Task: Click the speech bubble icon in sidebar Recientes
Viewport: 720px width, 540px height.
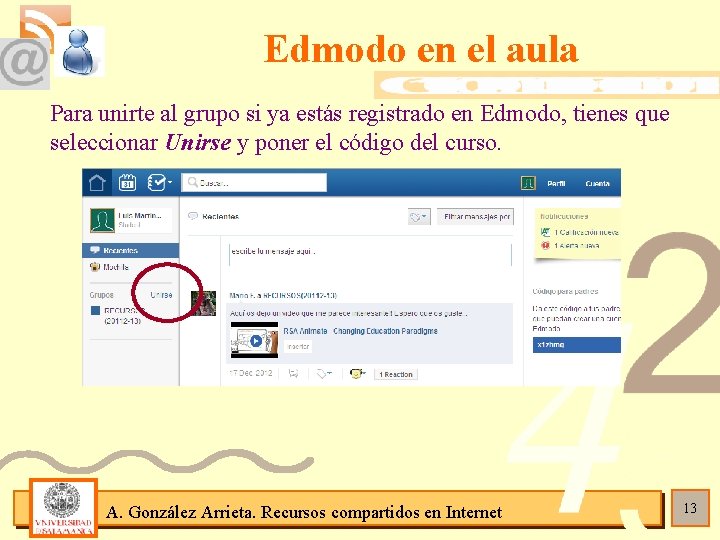Action: coord(95,250)
